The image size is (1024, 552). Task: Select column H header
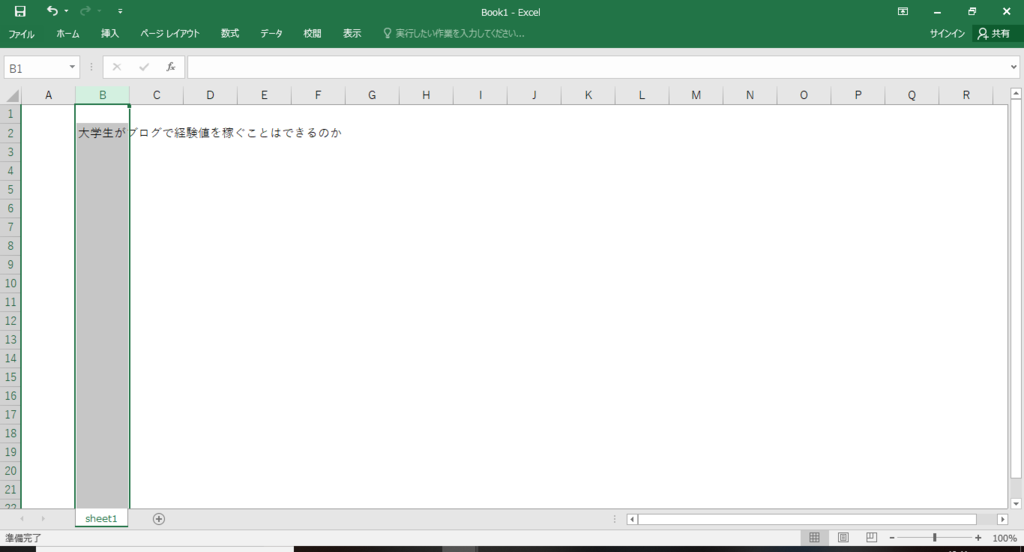click(426, 95)
